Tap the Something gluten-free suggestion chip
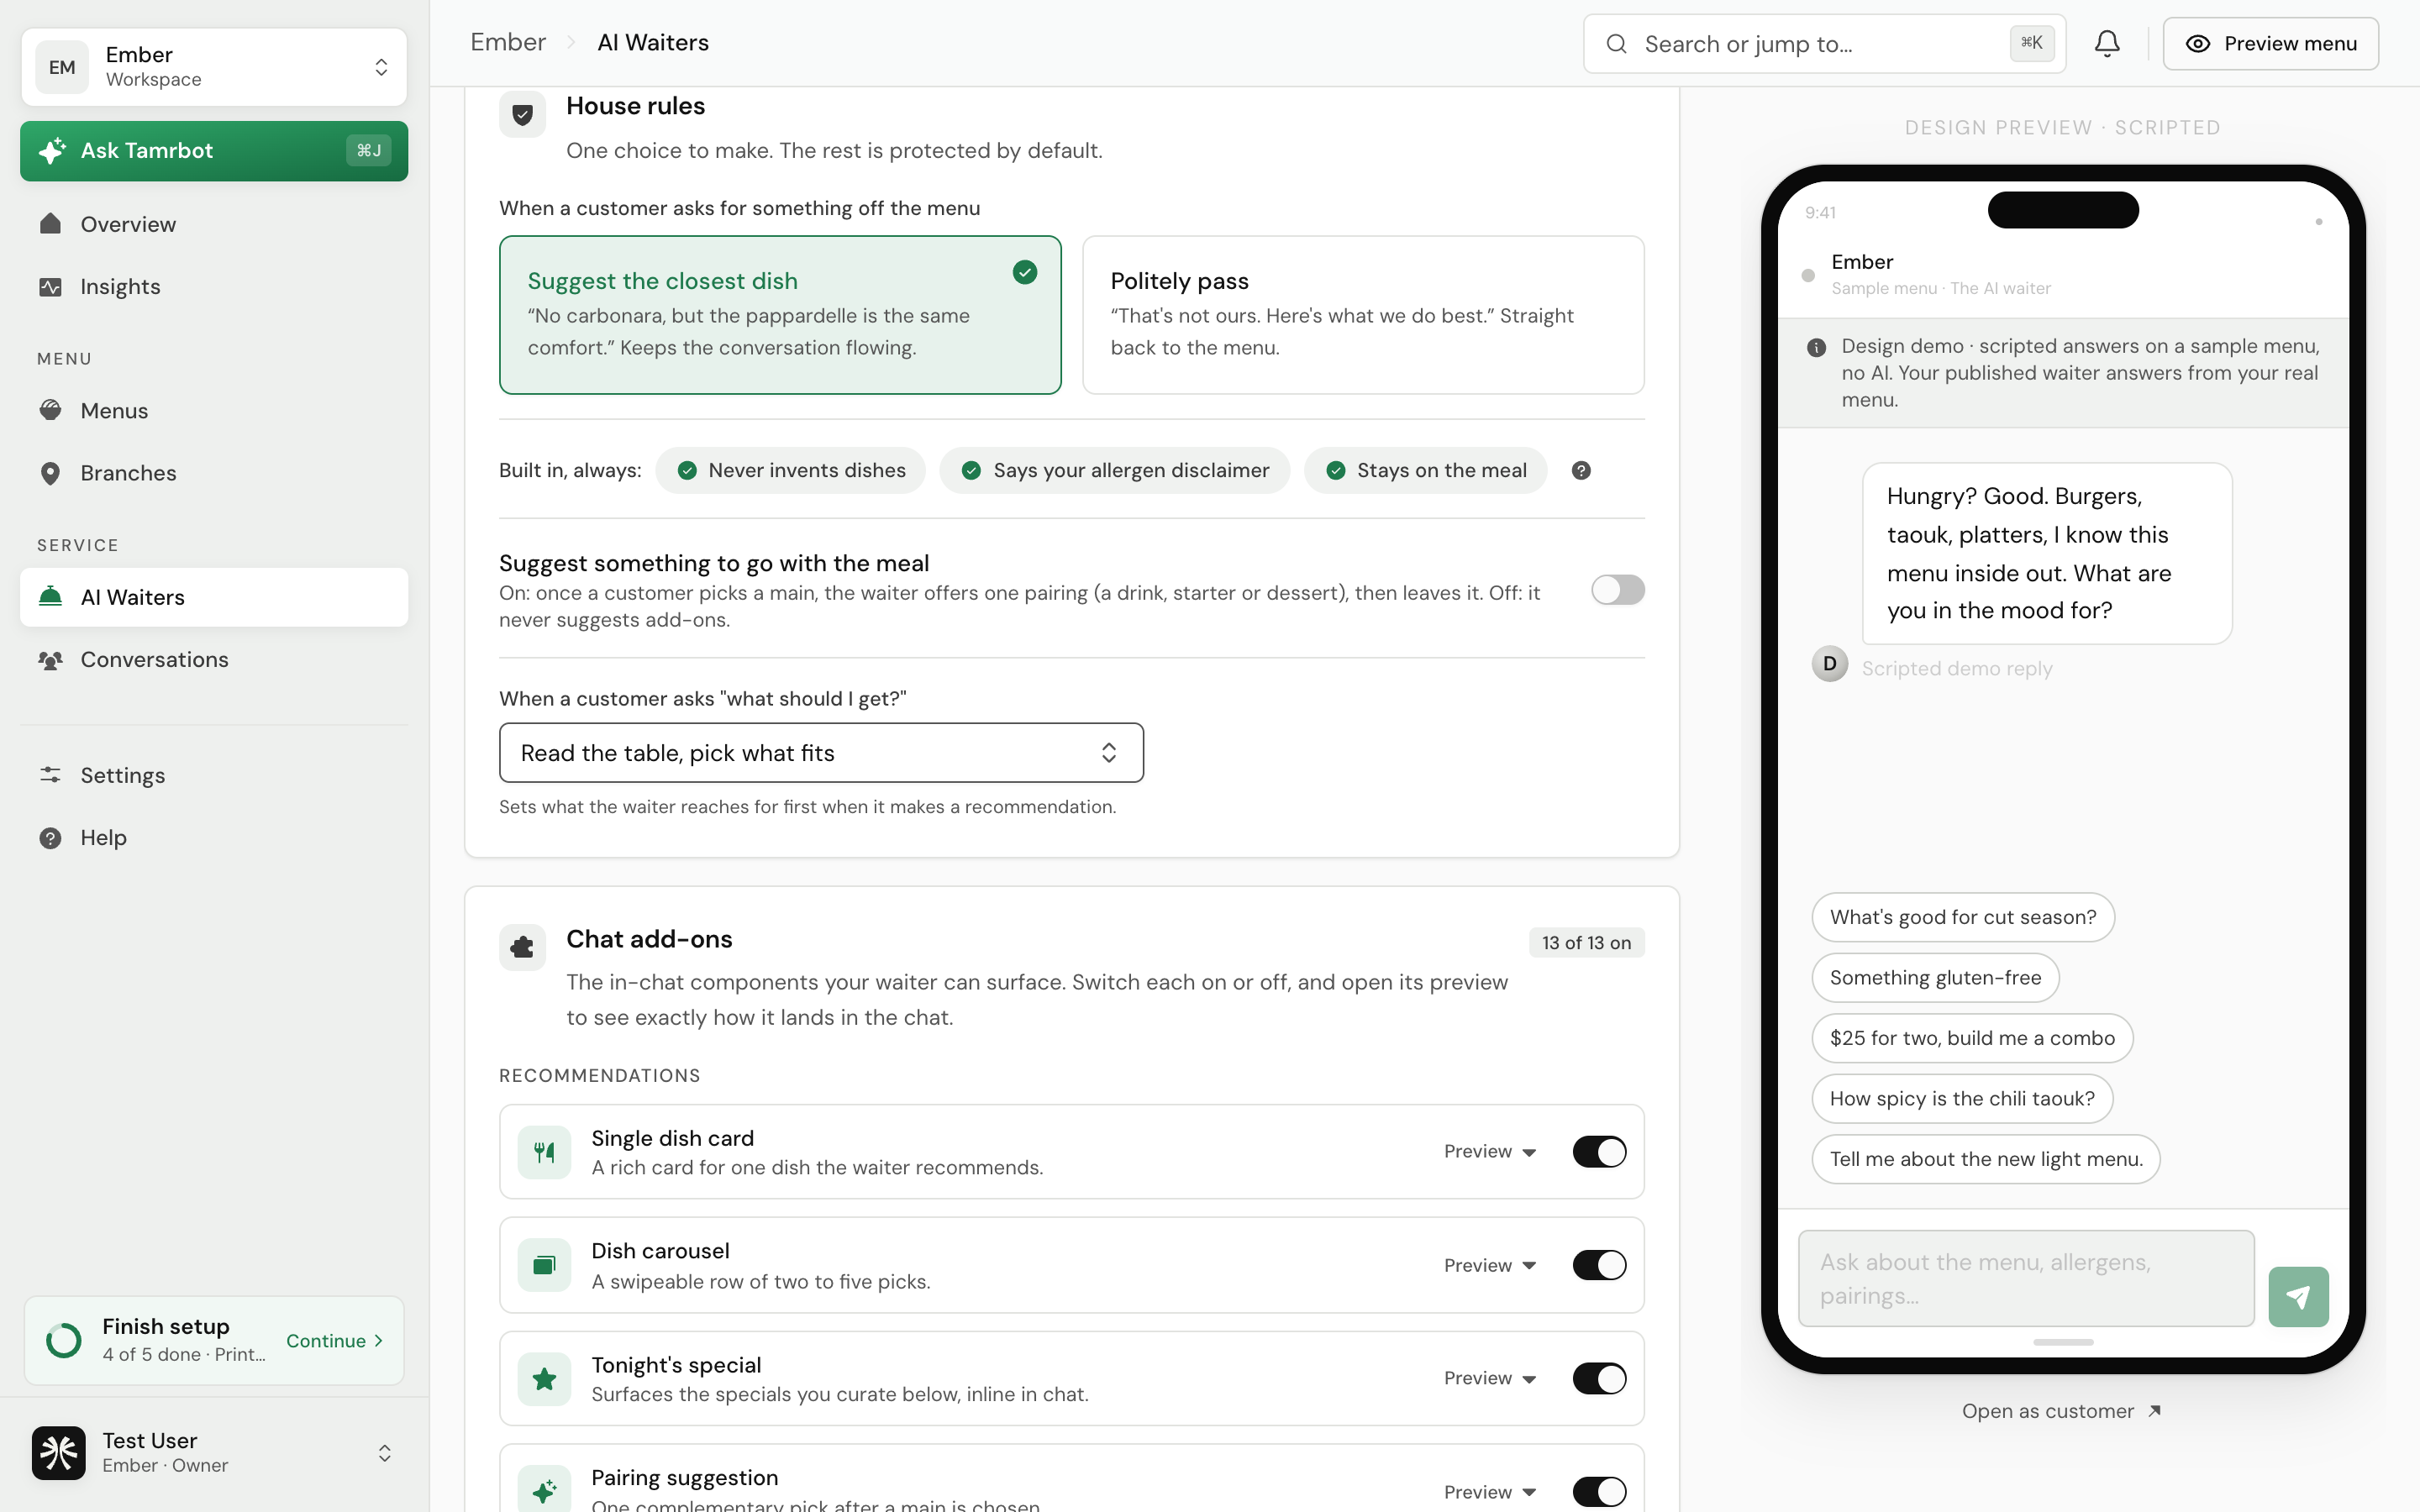The image size is (2420, 1512). click(1935, 978)
